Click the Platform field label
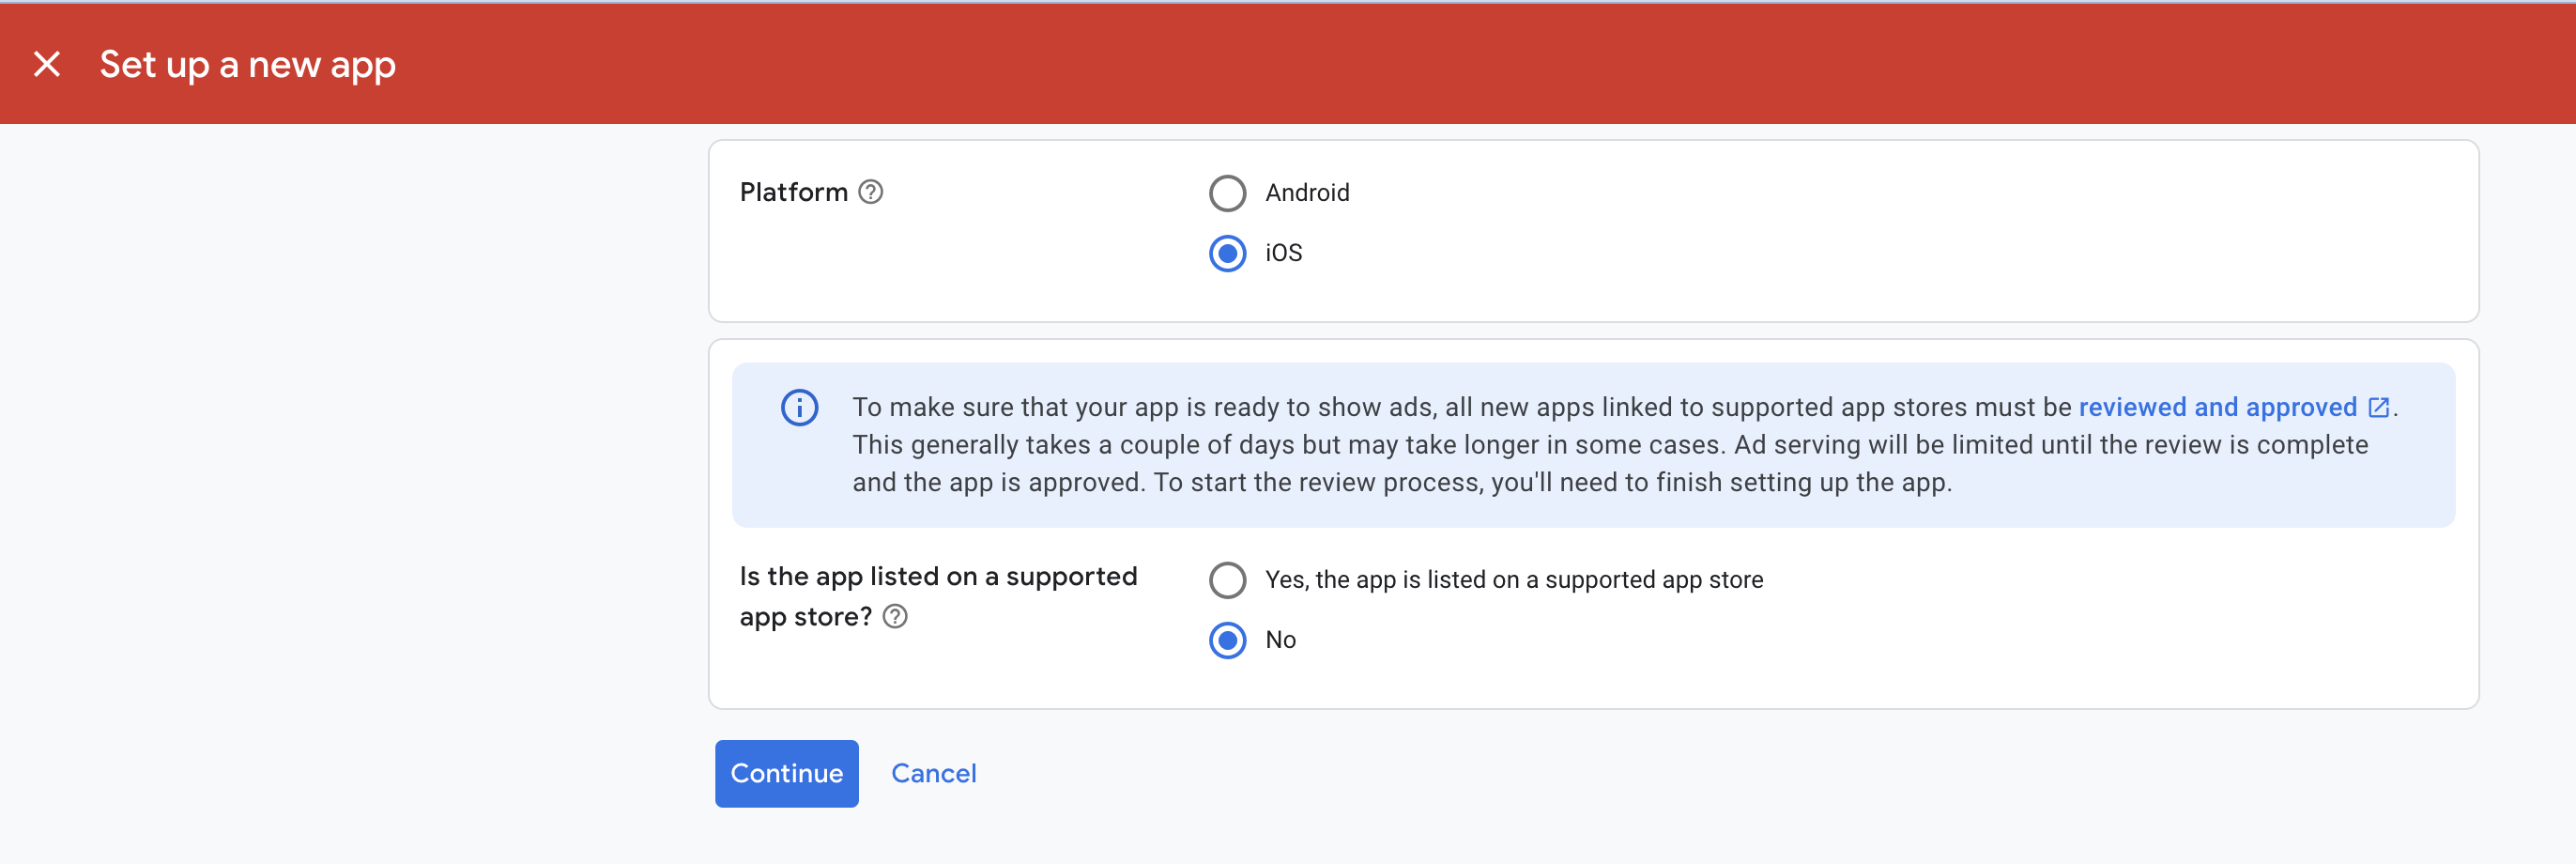The image size is (2576, 864). [793, 192]
